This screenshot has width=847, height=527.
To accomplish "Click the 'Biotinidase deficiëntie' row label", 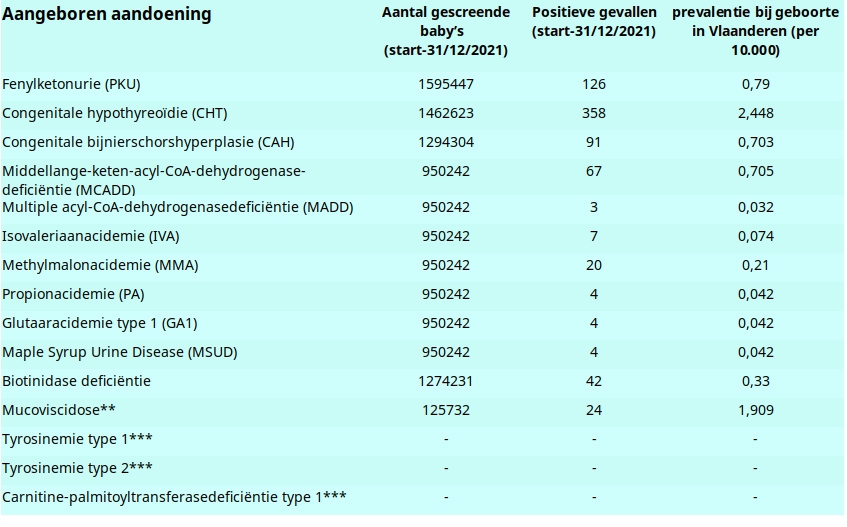I will coord(76,382).
